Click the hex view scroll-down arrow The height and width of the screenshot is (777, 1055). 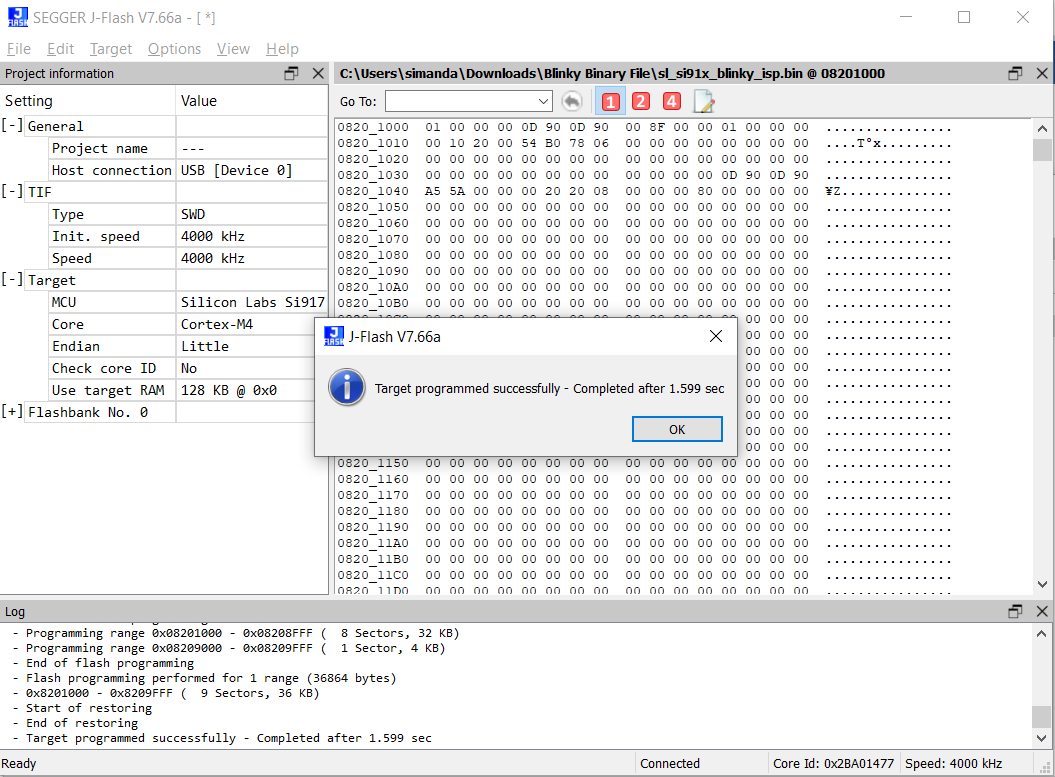click(x=1042, y=584)
